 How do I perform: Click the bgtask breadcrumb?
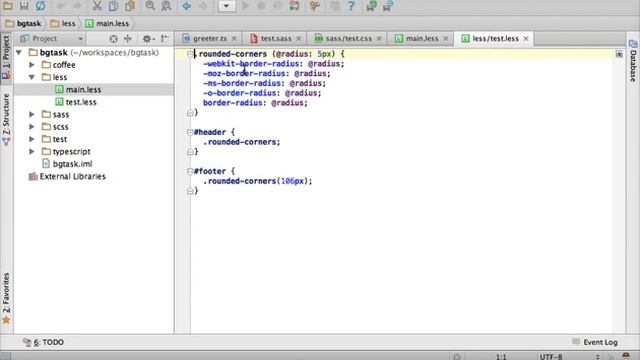point(24,24)
